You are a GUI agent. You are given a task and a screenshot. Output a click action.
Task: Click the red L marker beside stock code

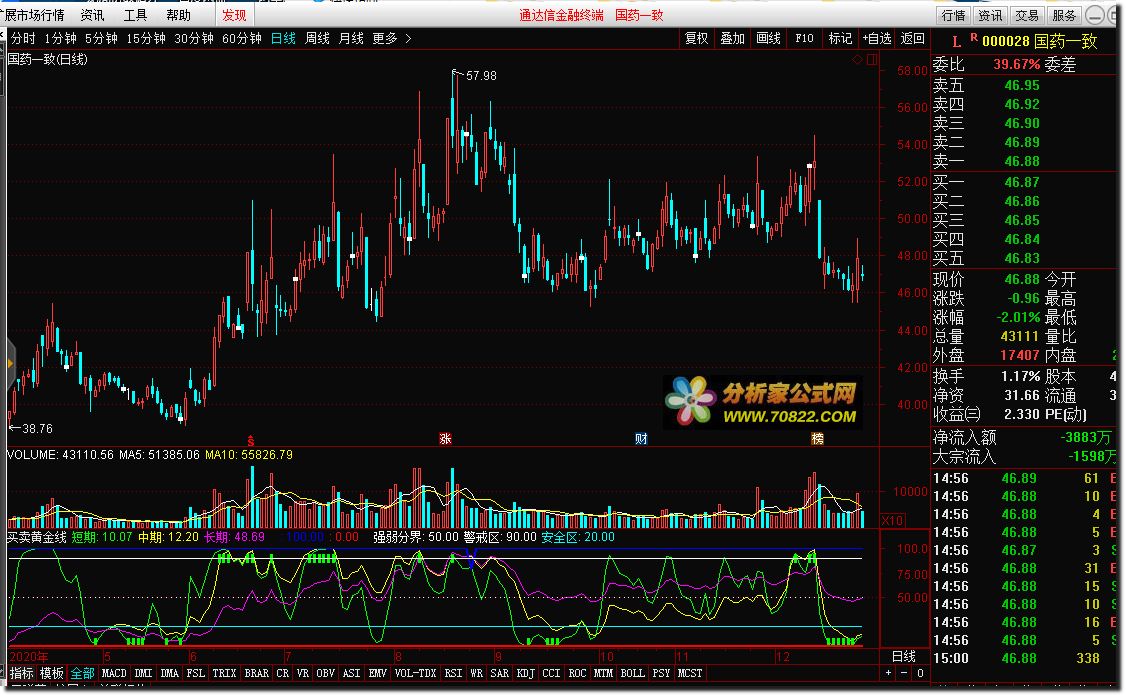(957, 42)
